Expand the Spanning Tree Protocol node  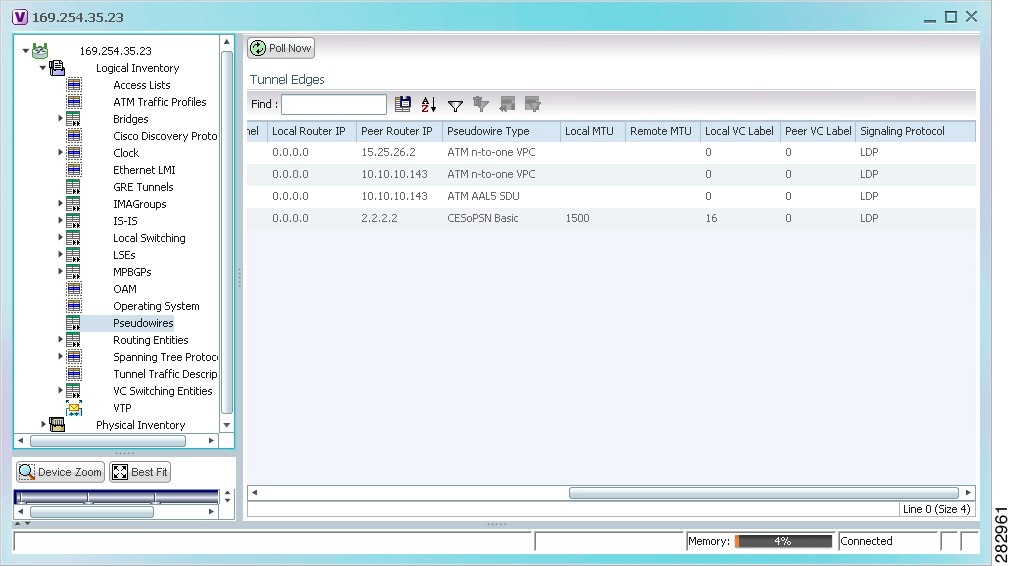click(60, 356)
